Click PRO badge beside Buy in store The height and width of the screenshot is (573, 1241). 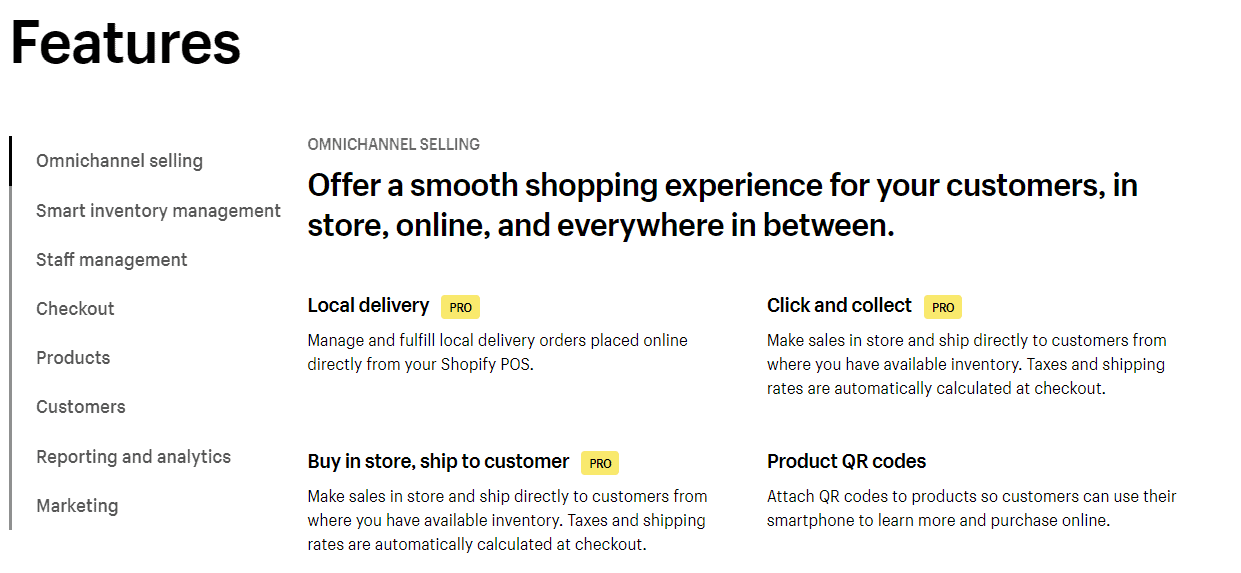tap(600, 464)
